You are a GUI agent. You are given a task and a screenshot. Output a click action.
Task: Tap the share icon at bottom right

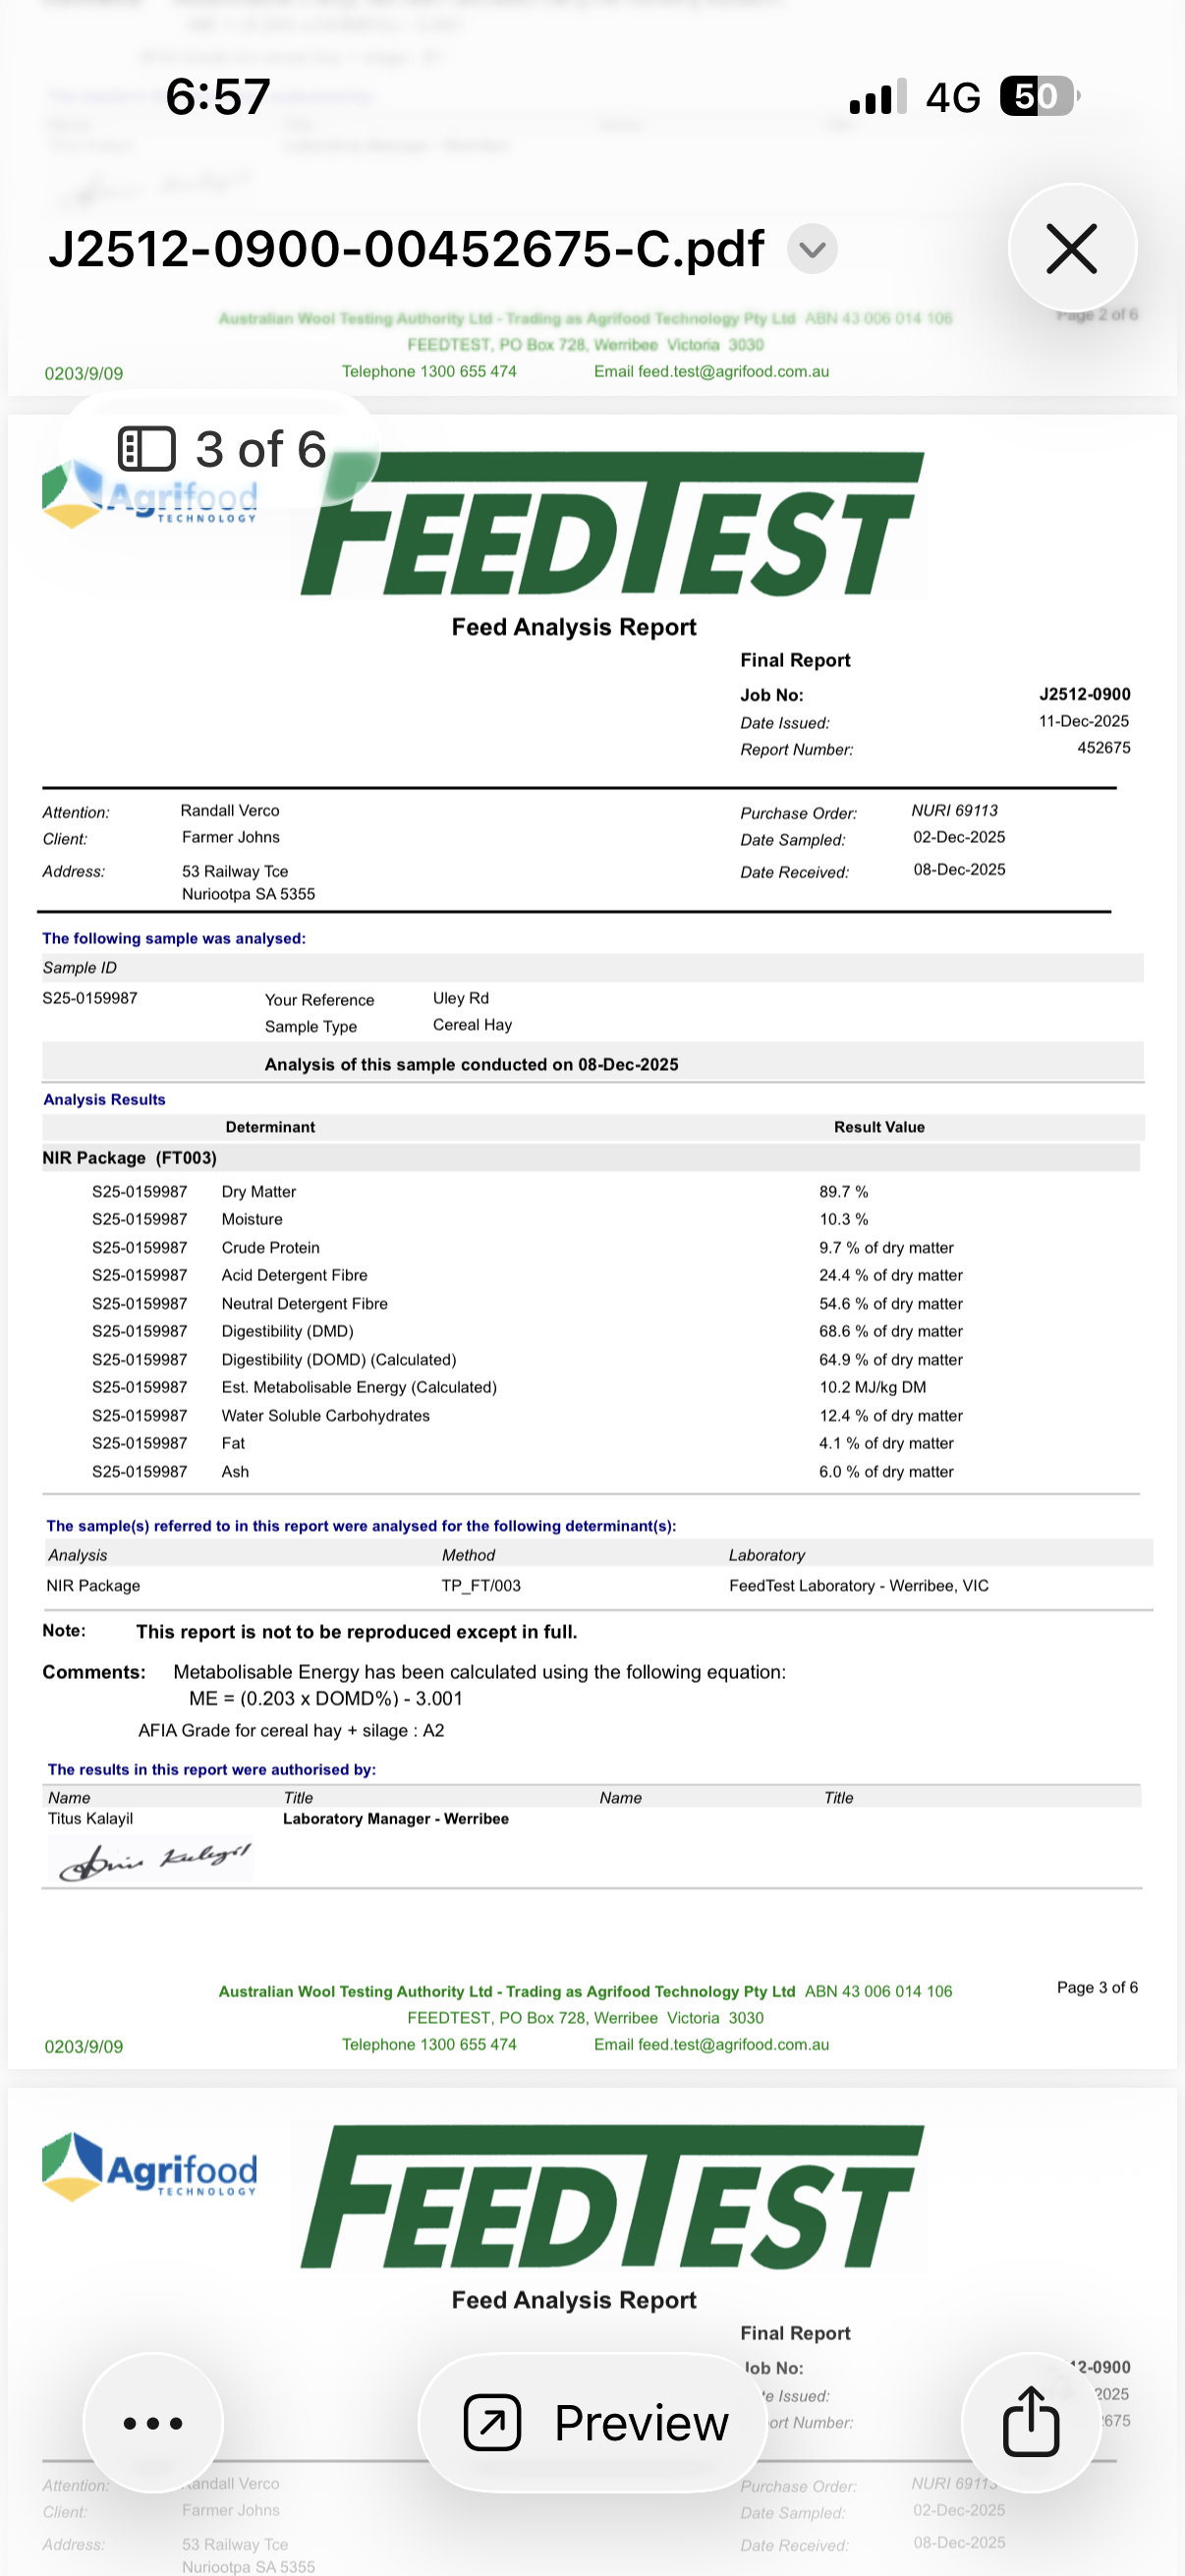click(1030, 2422)
